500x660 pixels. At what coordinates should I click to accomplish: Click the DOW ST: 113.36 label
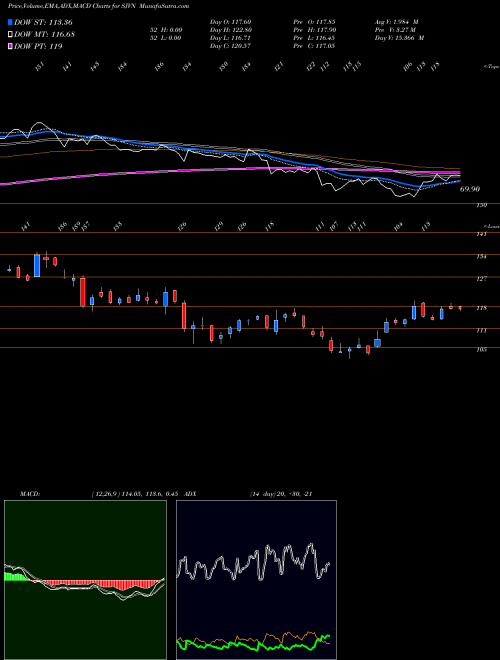click(44, 22)
